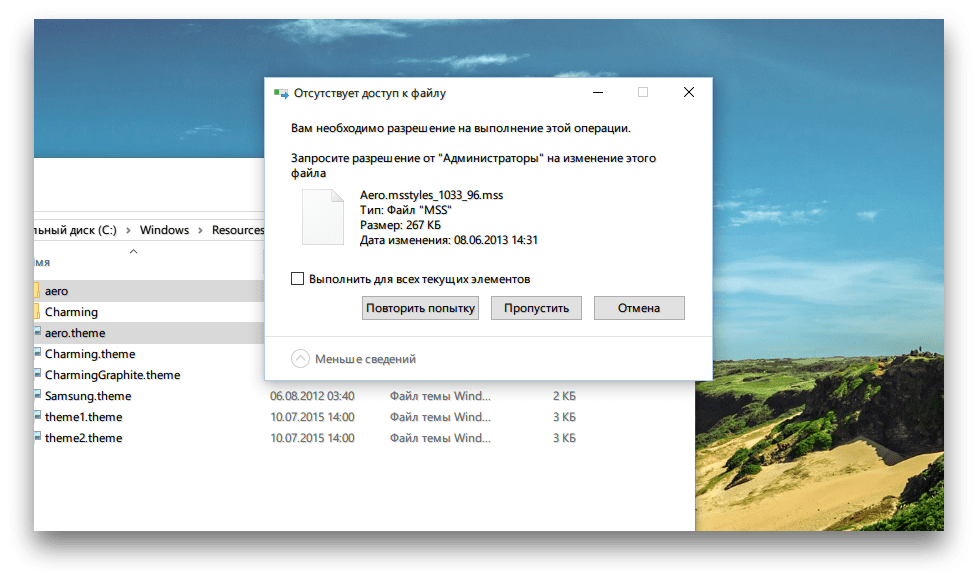Select the theme2.theme file name
Image resolution: width=978 pixels, height=580 pixels.
pyautogui.click(x=83, y=438)
